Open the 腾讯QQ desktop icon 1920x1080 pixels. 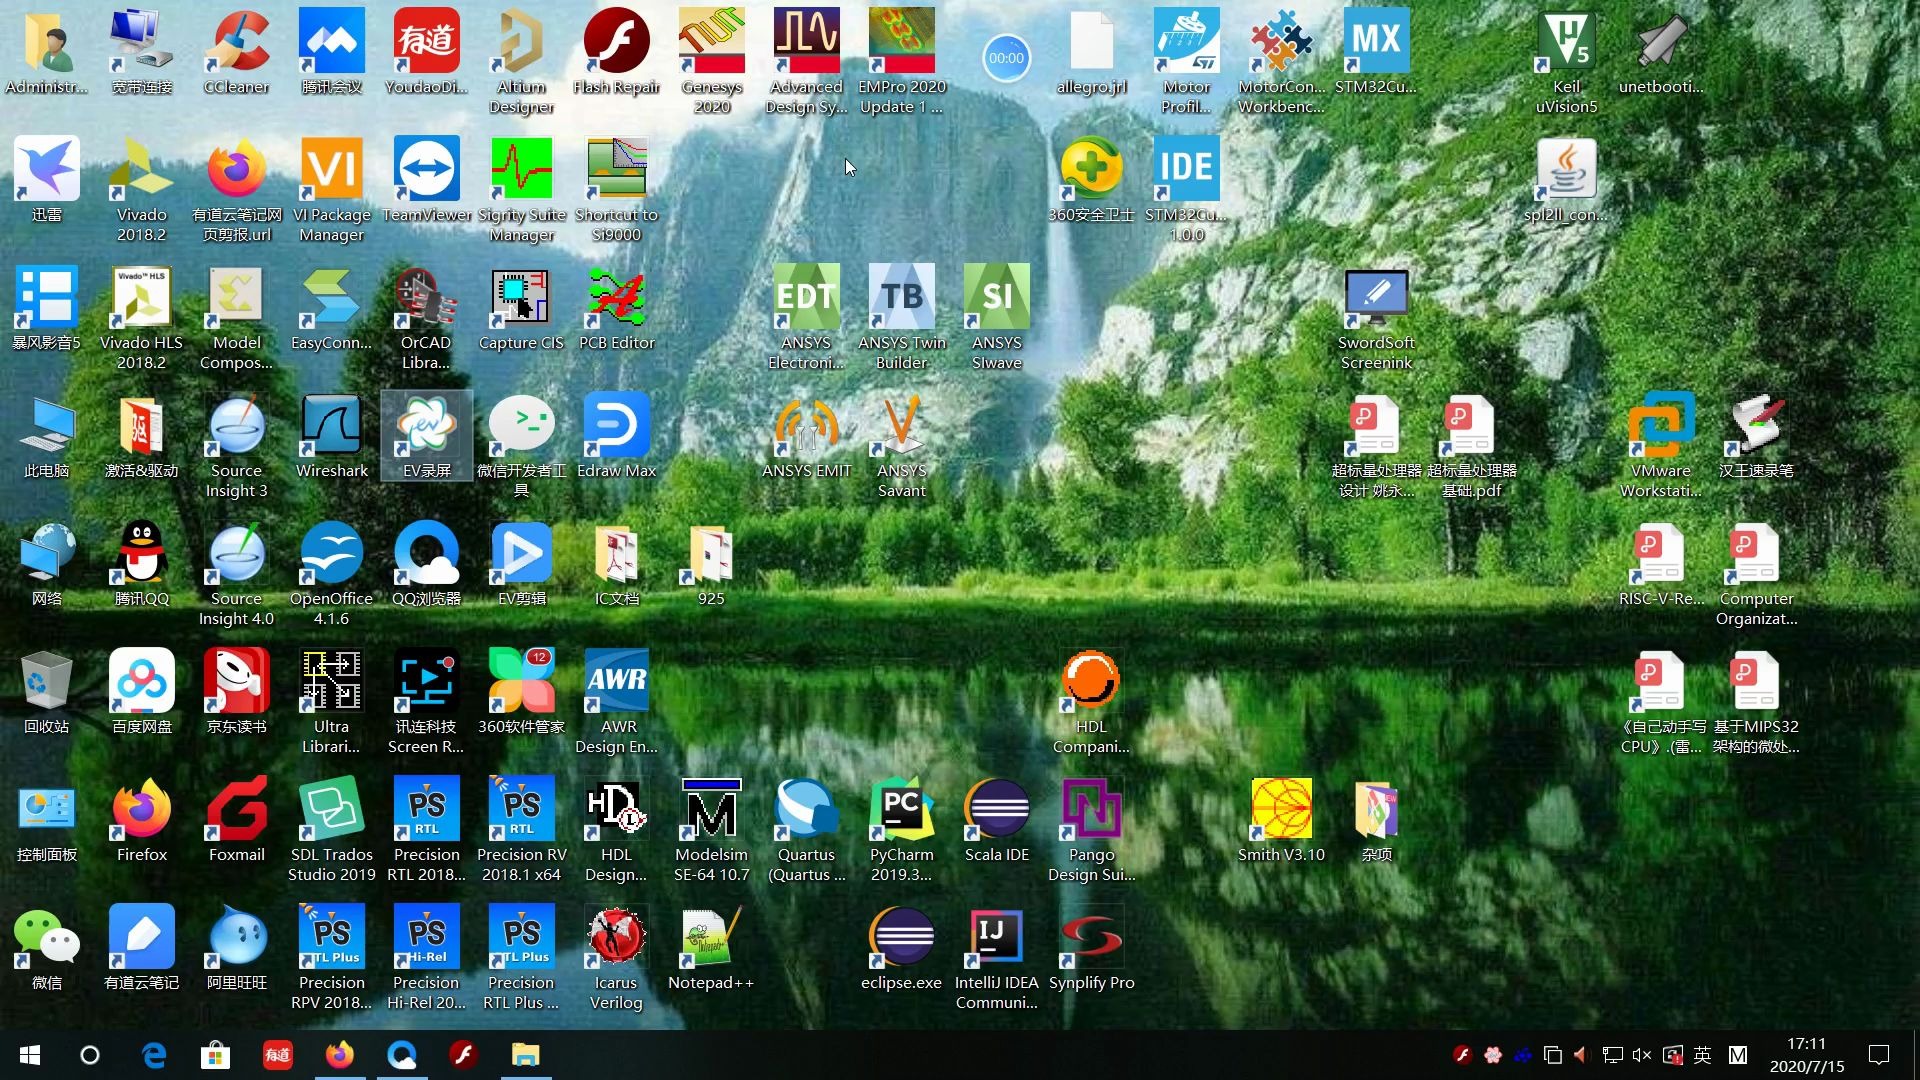pyautogui.click(x=141, y=564)
